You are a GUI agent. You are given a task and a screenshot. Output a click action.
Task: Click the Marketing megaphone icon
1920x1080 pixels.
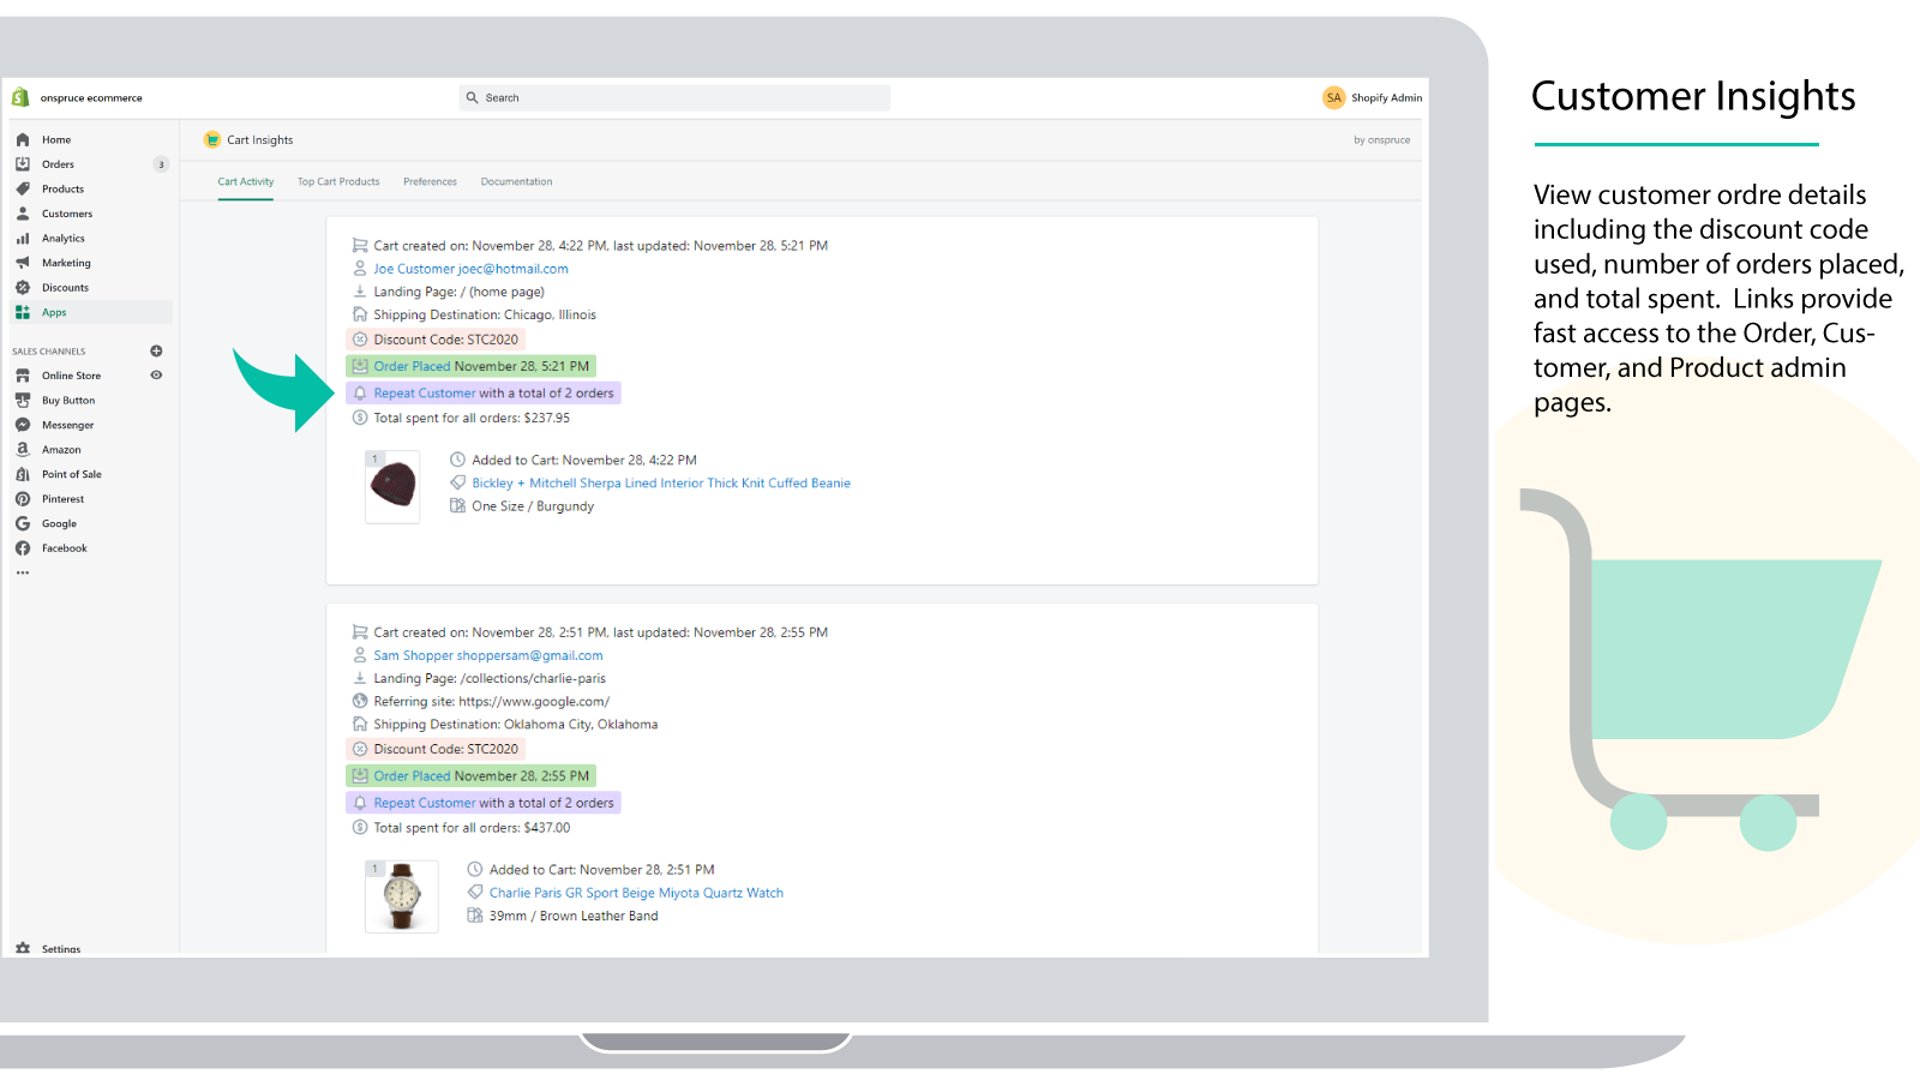pyautogui.click(x=23, y=263)
